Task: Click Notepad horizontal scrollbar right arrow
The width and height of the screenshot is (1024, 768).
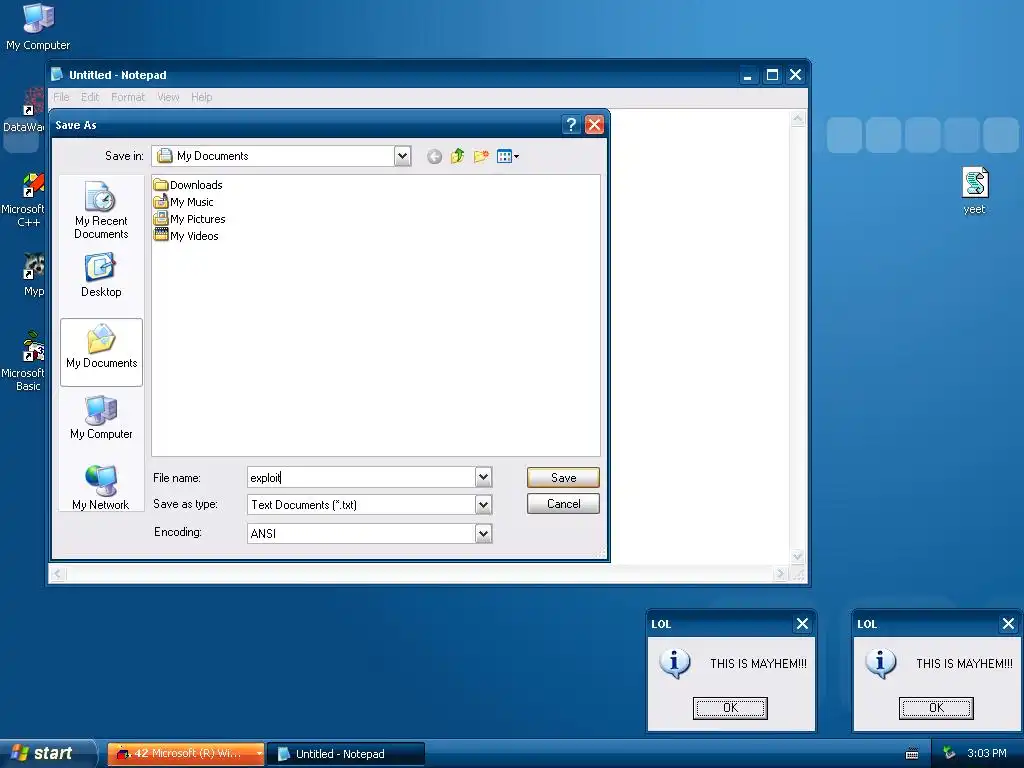Action: 780,574
